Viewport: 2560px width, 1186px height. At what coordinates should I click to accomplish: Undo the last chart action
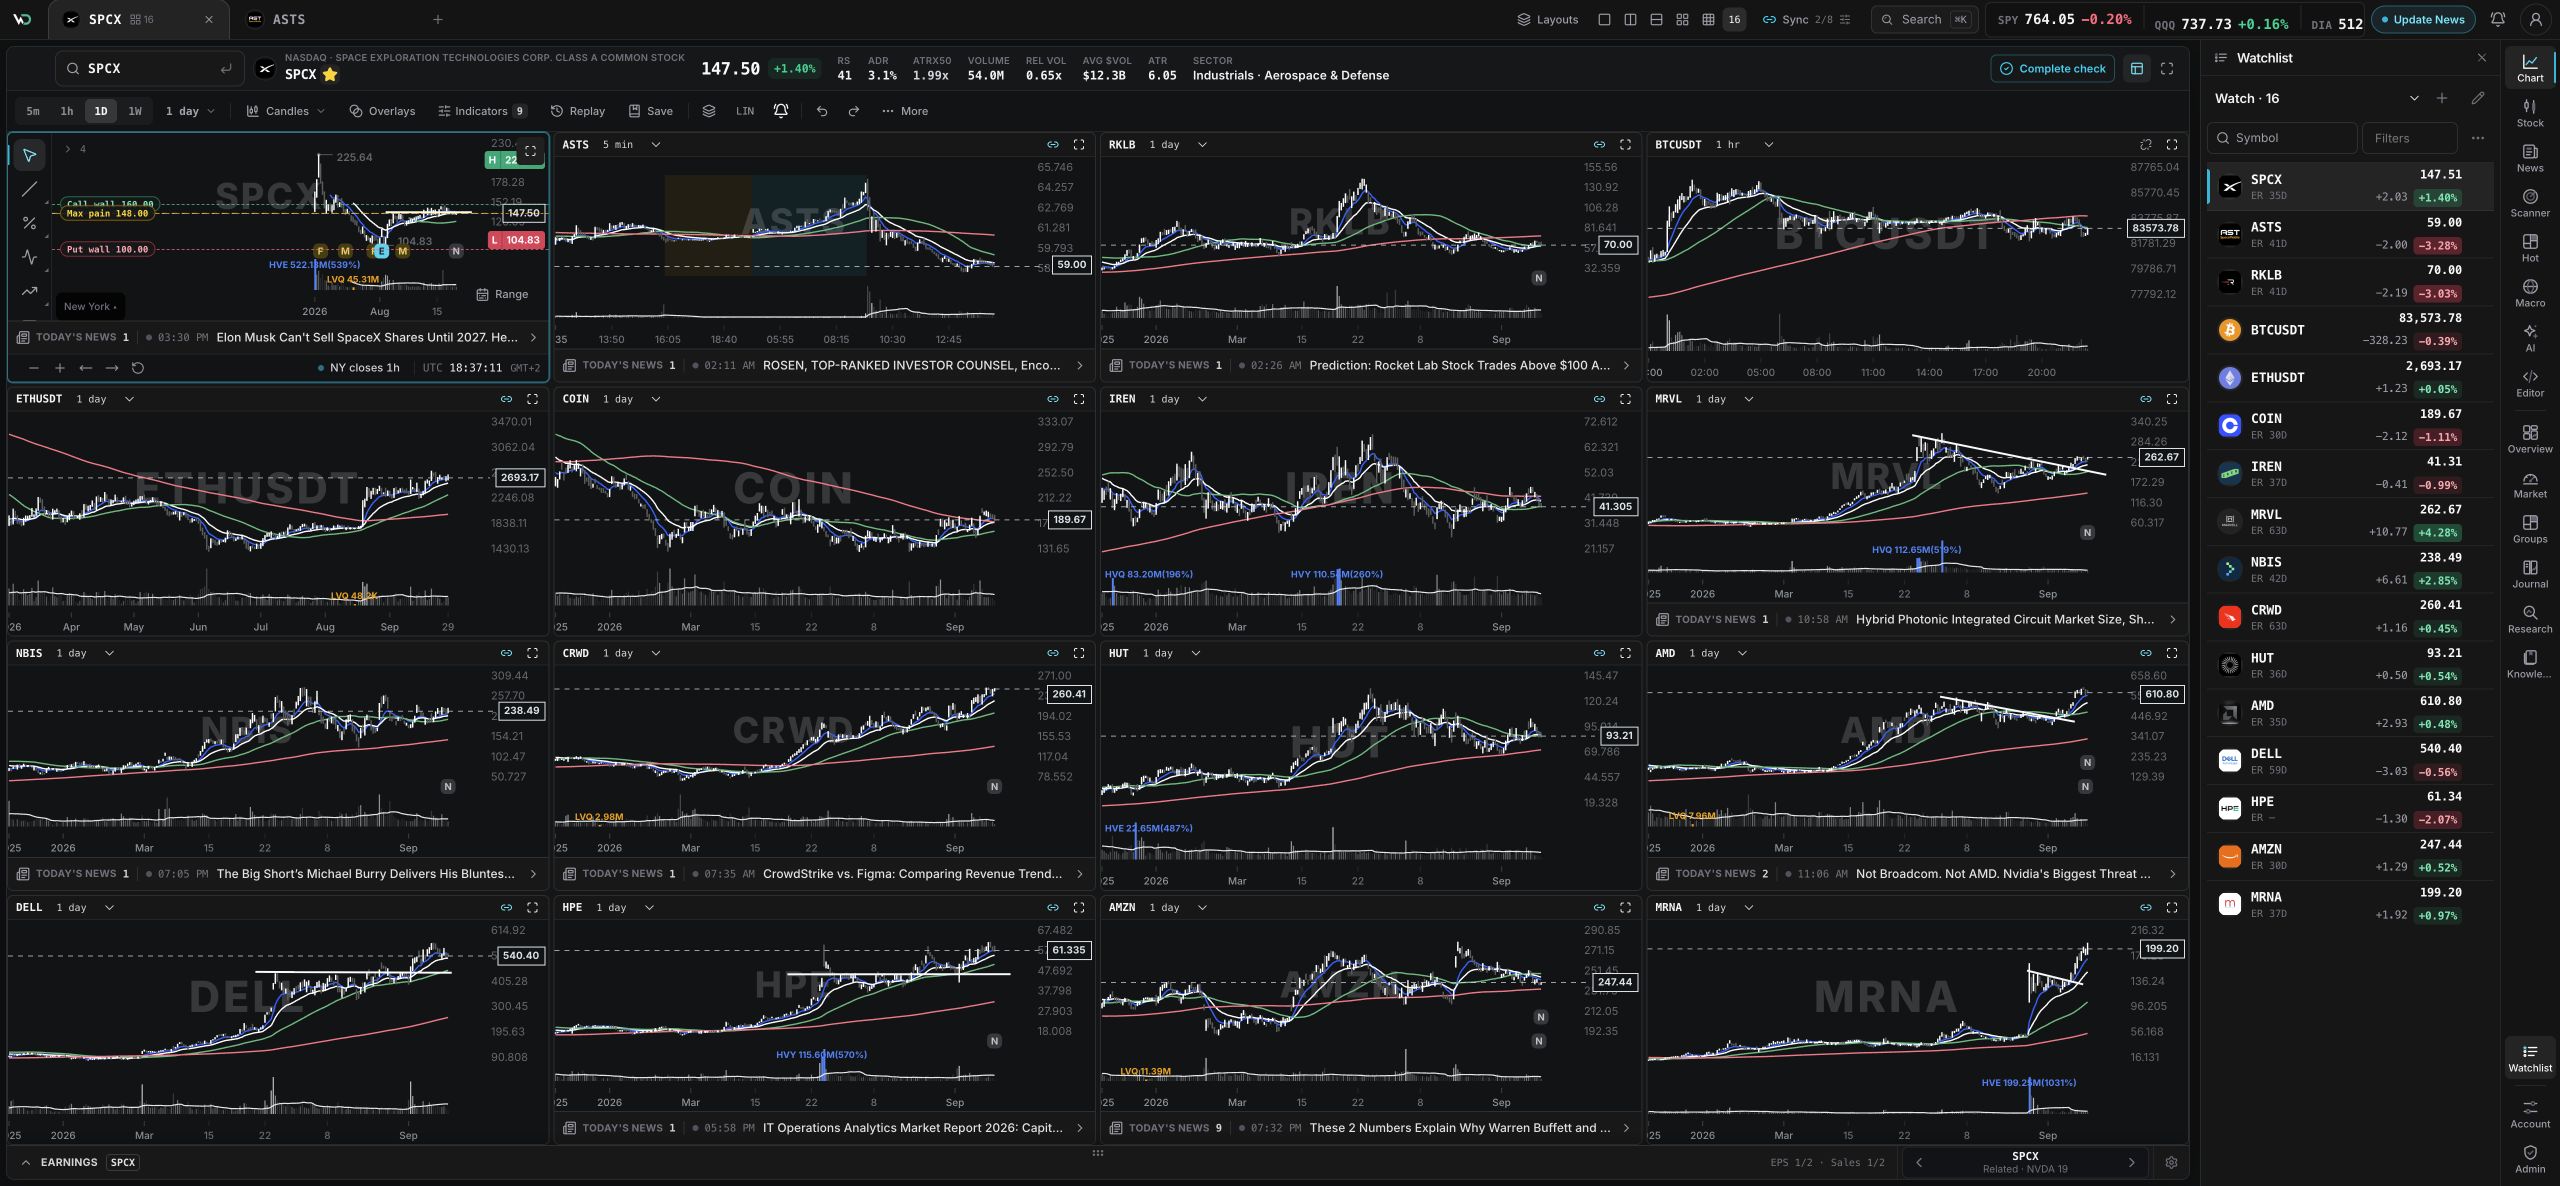822,111
